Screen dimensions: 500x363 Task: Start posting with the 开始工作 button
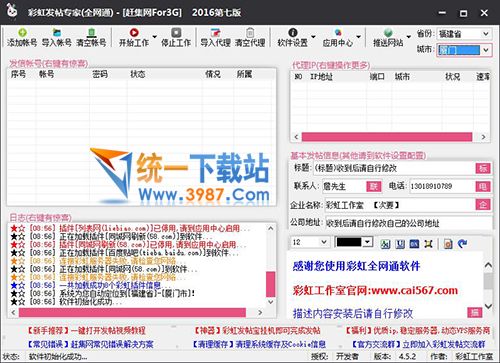134,37
